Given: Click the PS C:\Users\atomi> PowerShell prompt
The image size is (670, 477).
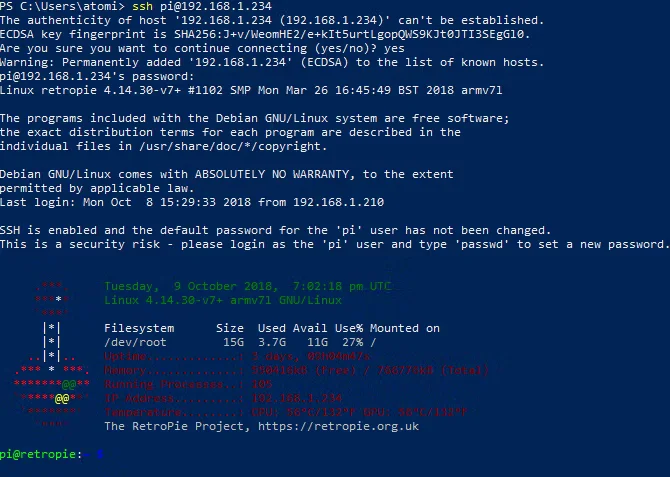Looking at the screenshot, I should tap(64, 6).
